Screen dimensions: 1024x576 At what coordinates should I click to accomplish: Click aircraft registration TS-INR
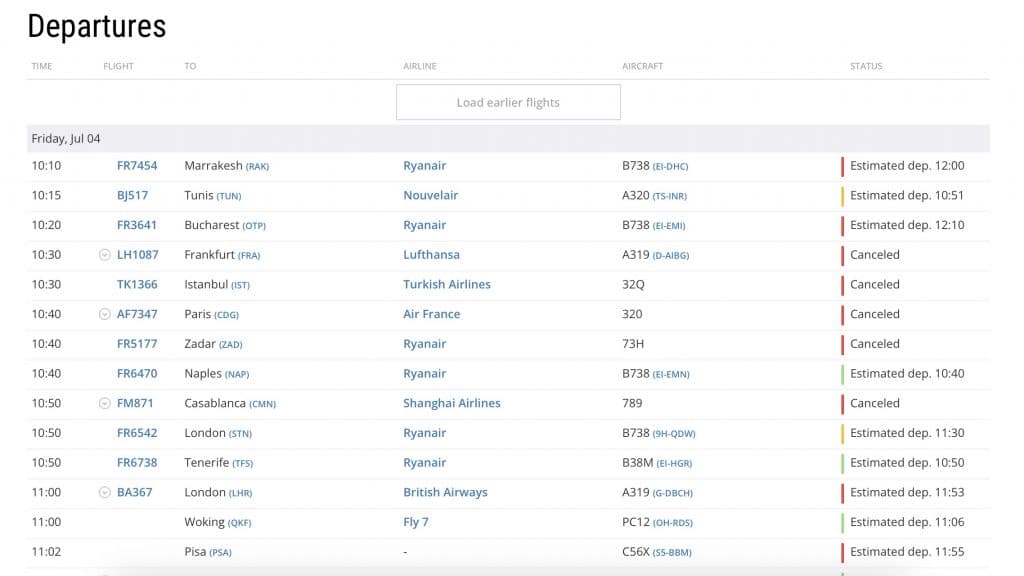670,196
